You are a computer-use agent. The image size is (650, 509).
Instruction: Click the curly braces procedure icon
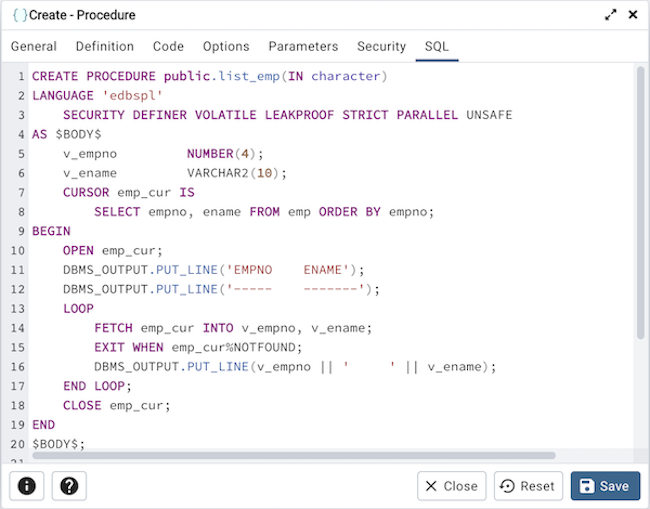19,15
